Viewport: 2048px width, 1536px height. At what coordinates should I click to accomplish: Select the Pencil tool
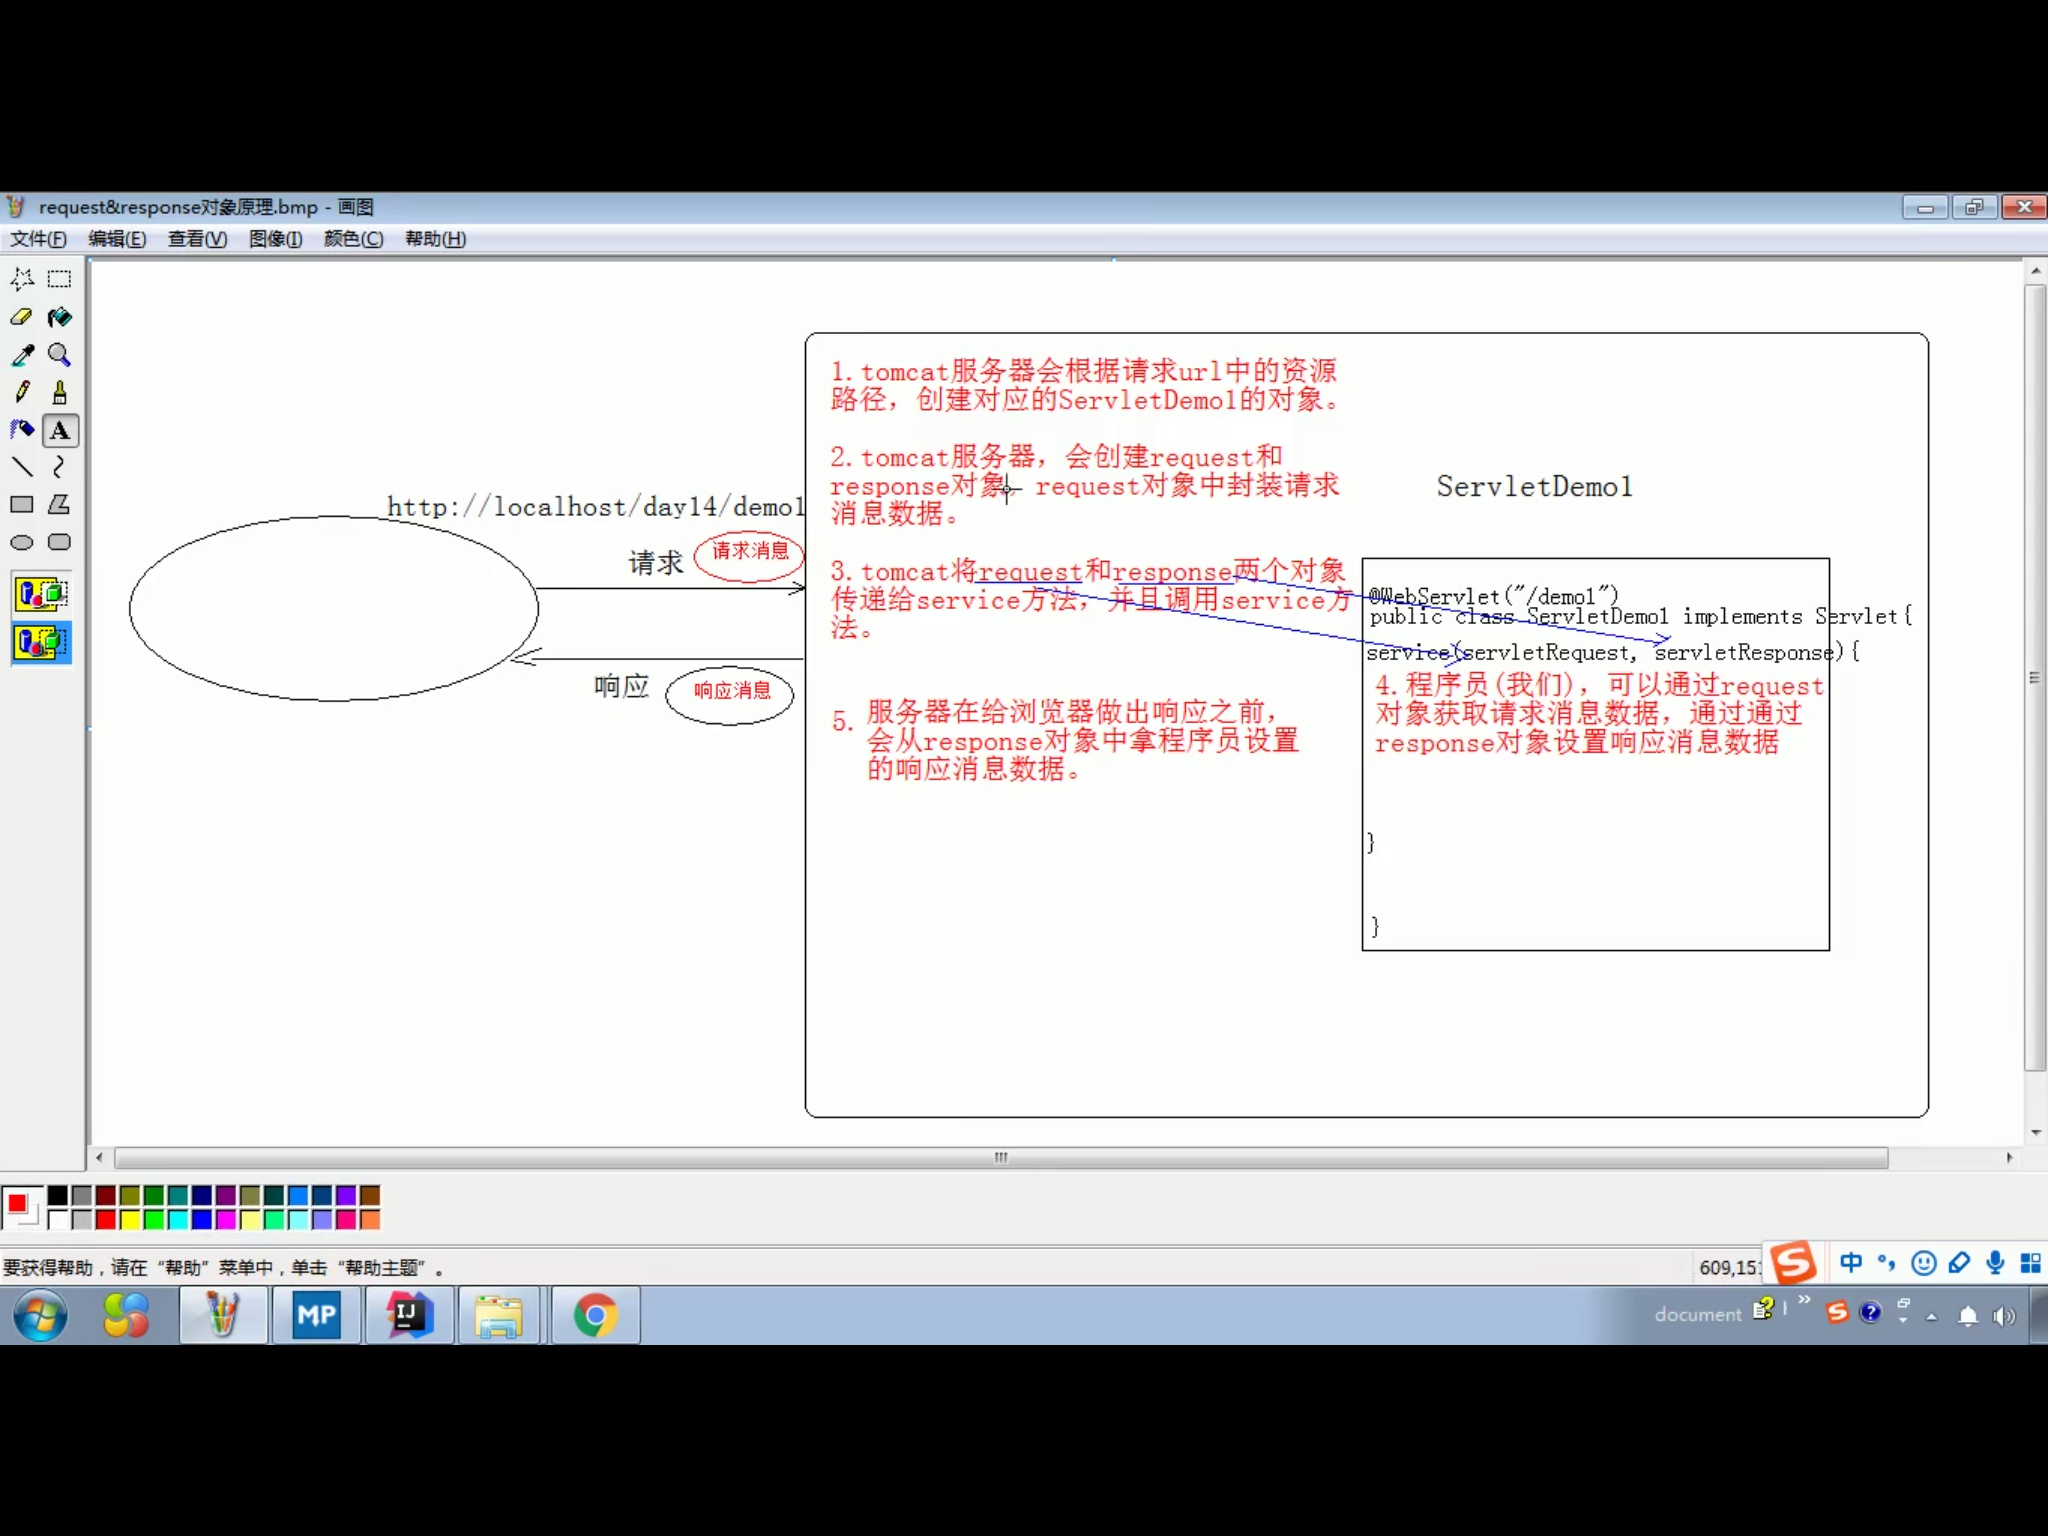21,392
